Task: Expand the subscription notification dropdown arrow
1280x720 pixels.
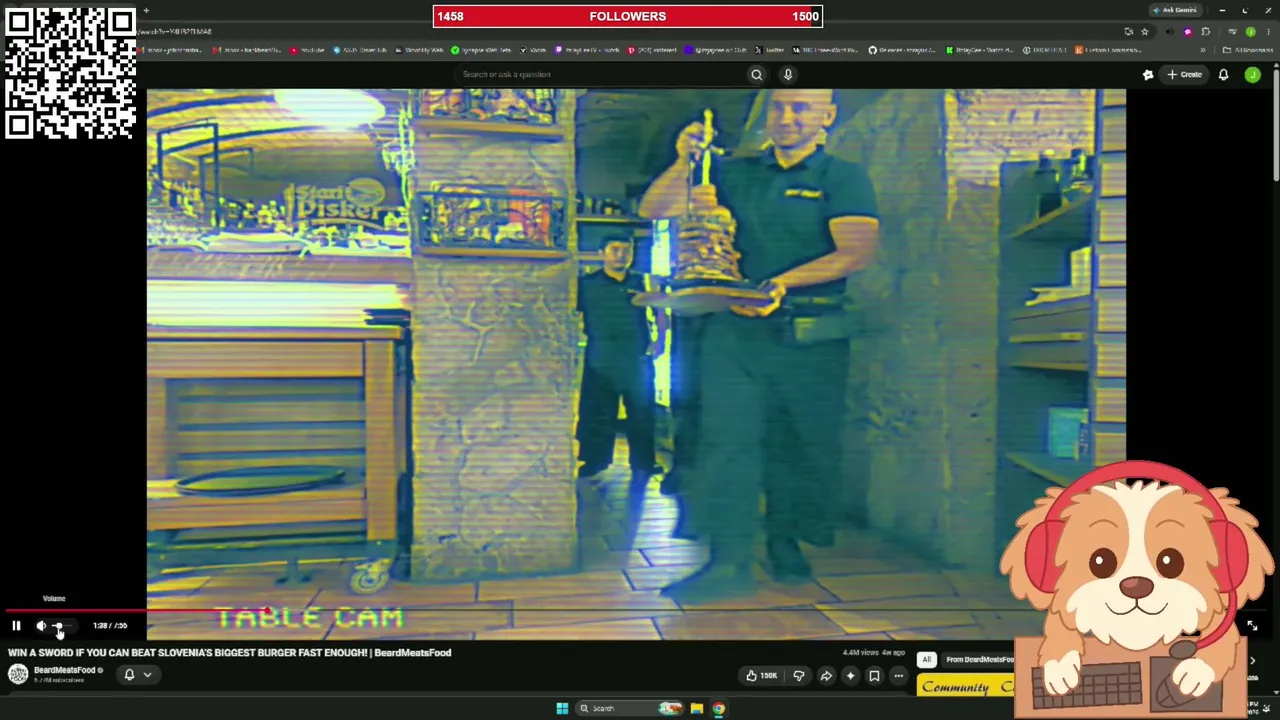Action: 147,675
